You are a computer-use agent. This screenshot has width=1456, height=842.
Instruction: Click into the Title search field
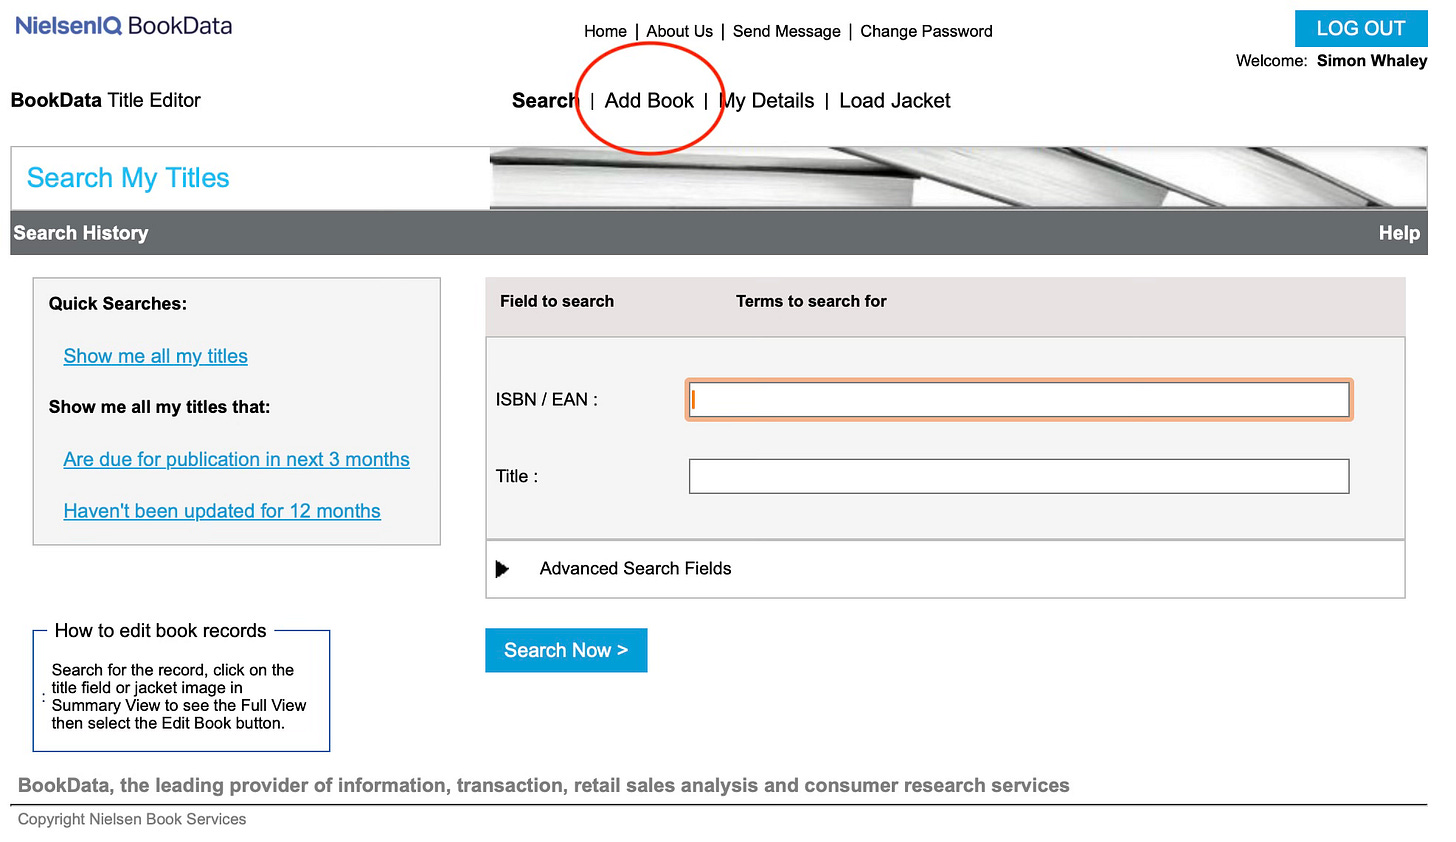1019,476
